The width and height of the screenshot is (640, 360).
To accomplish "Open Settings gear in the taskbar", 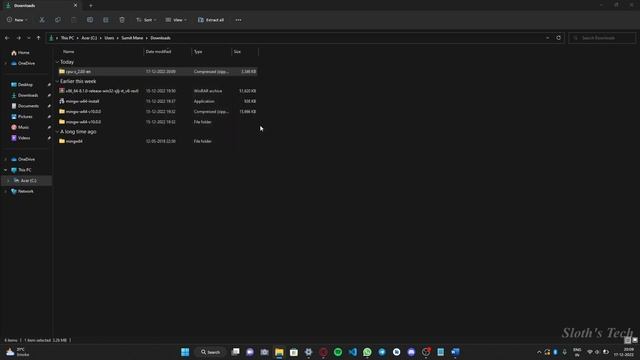I will tap(309, 352).
